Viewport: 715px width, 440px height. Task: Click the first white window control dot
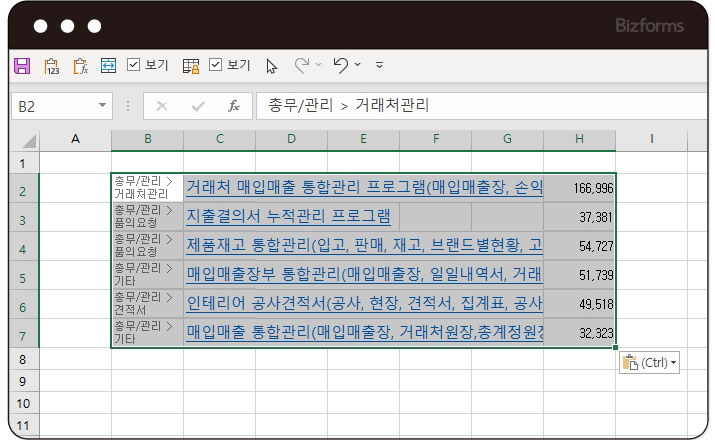[41, 26]
